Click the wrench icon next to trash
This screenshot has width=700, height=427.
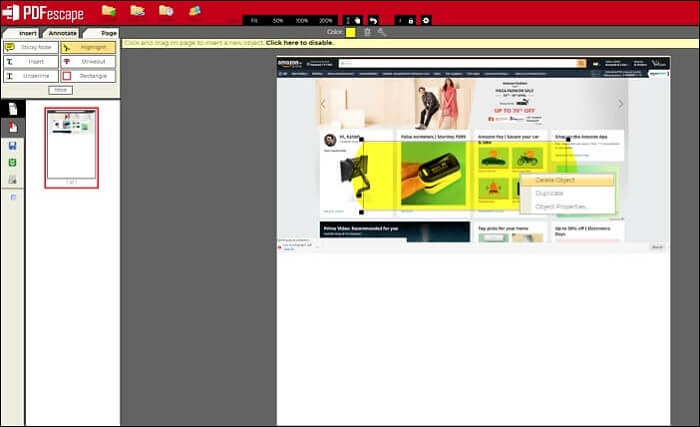(381, 32)
